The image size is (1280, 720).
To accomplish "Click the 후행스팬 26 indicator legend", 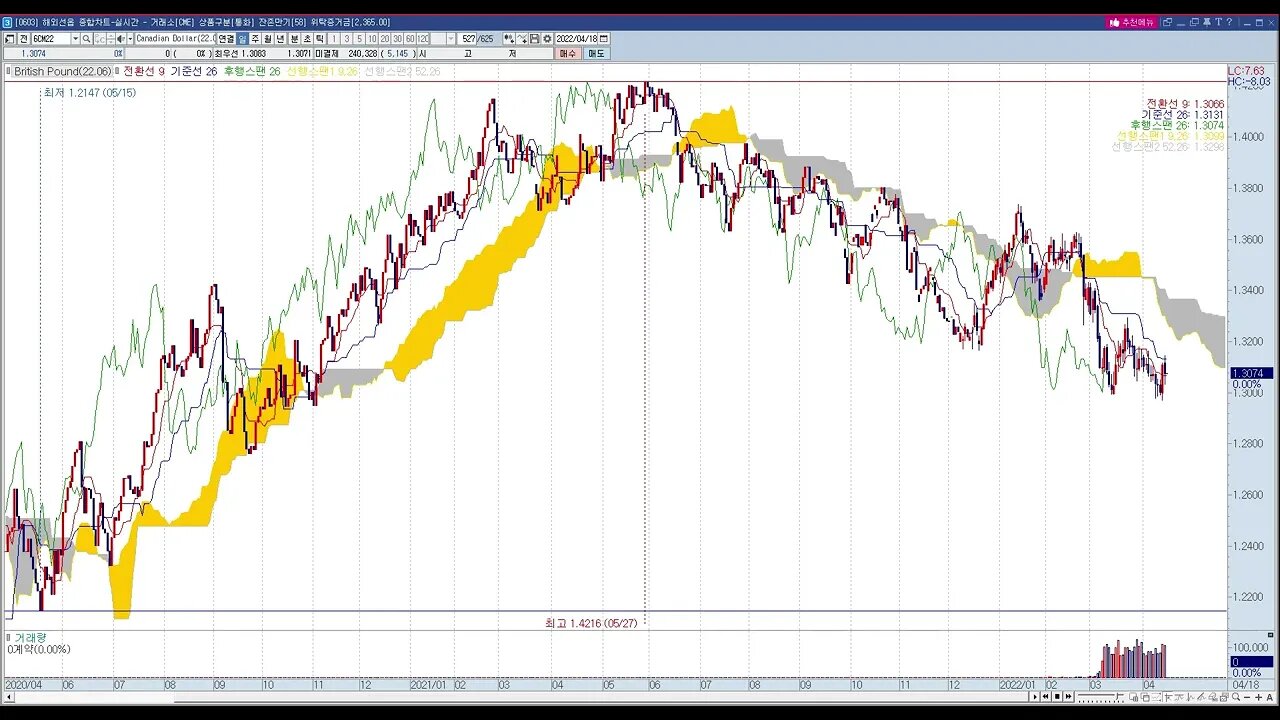I will (252, 72).
